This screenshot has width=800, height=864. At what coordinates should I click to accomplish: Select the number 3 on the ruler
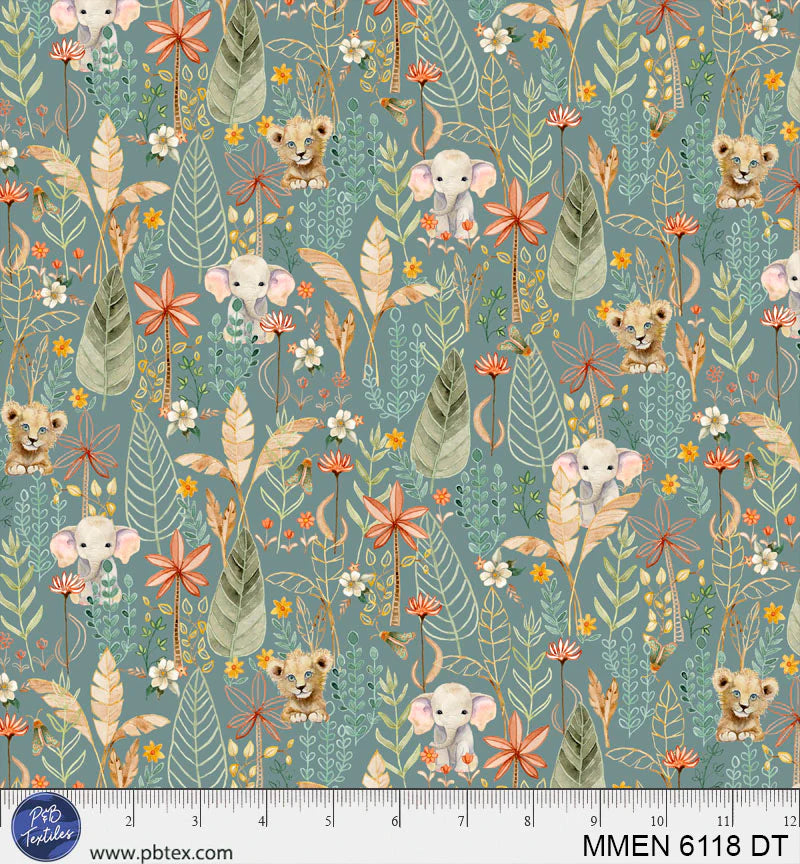(x=195, y=821)
